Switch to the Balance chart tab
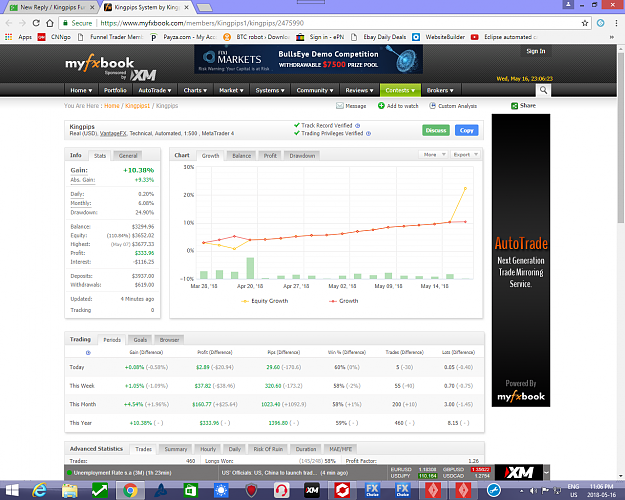Screen dimensions: 625x500 [242, 156]
